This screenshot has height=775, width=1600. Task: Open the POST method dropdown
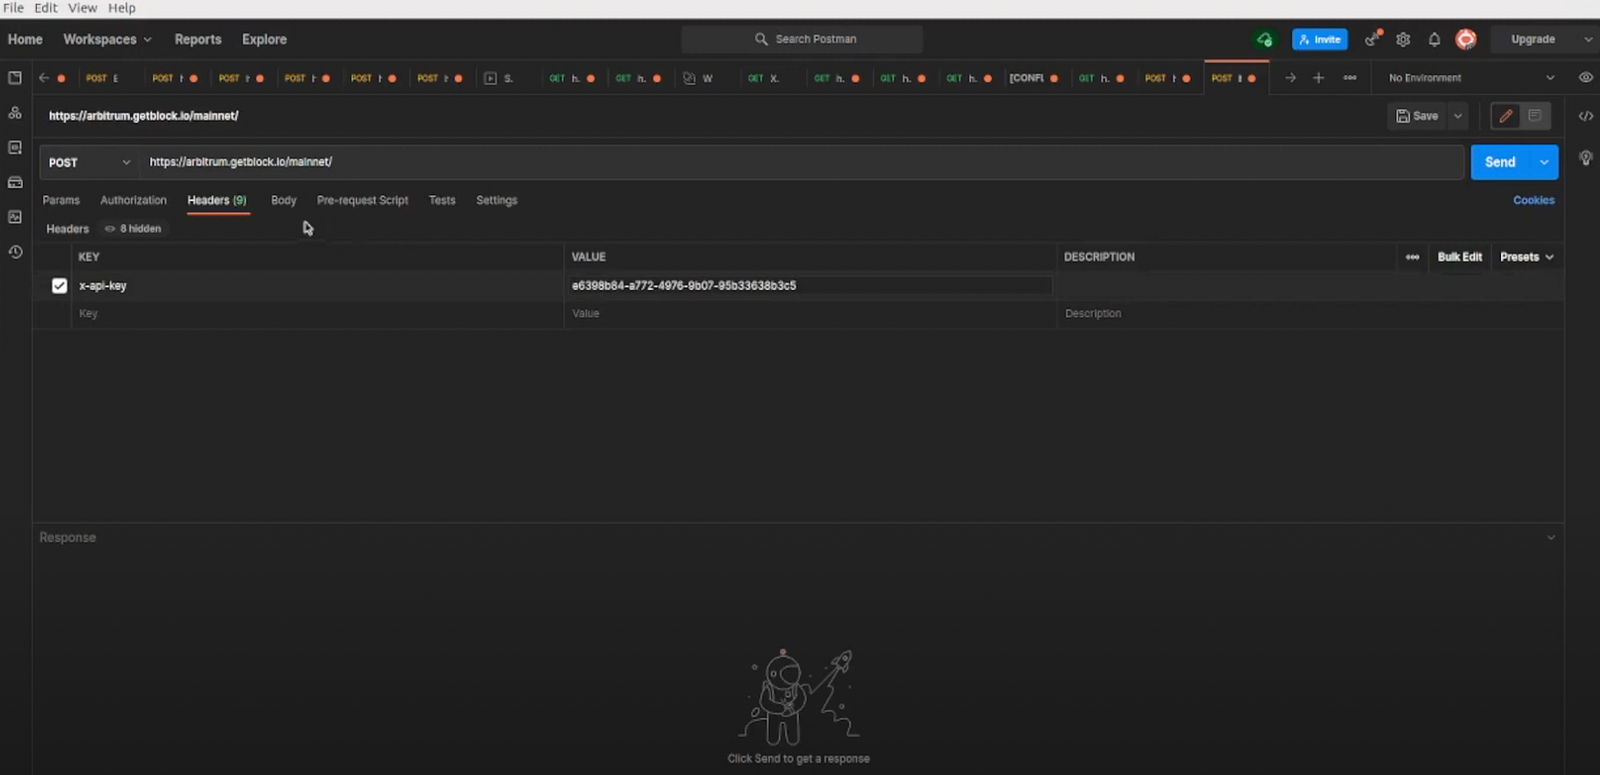(89, 162)
